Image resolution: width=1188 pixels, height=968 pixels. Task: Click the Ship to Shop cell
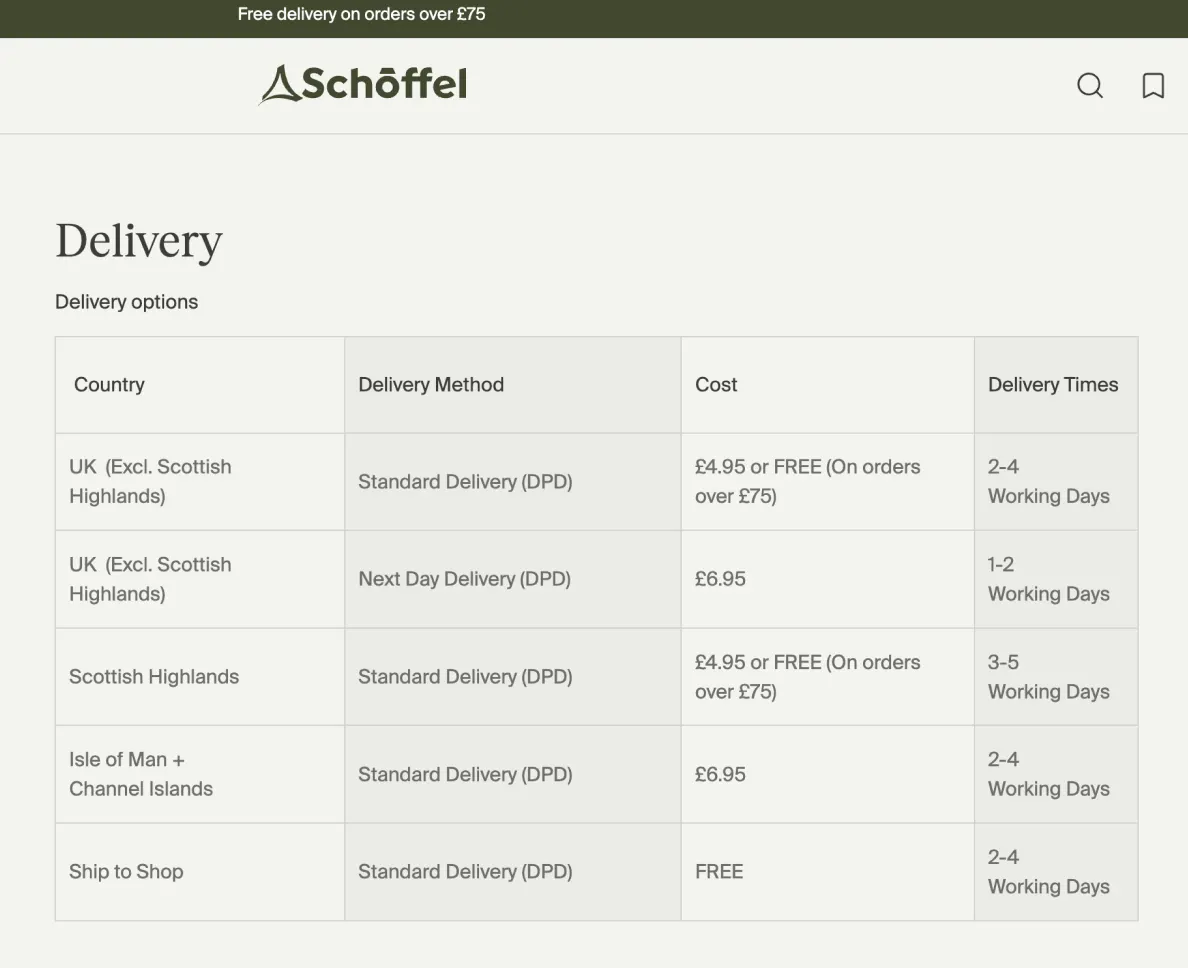(126, 872)
